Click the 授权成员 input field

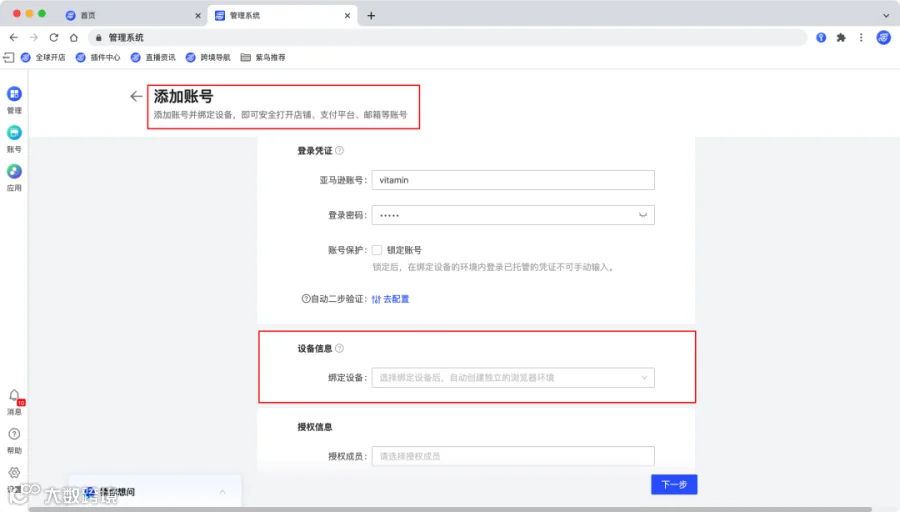pyautogui.click(x=513, y=456)
